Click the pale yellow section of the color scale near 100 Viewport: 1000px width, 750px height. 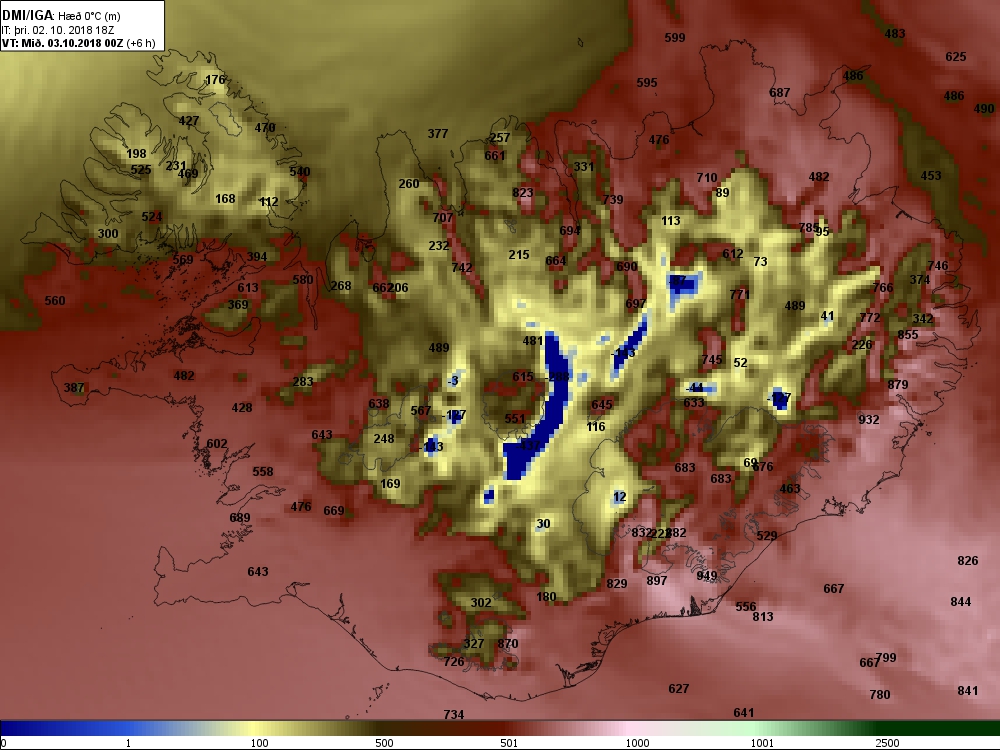click(255, 728)
